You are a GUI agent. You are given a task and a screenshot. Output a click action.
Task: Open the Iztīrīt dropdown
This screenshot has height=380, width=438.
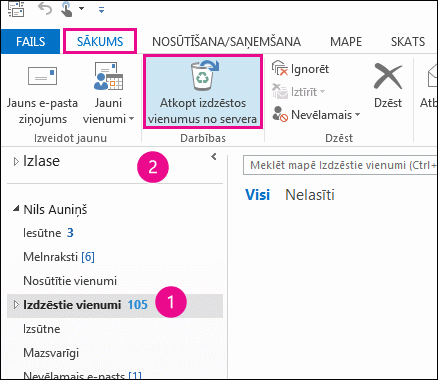(x=298, y=92)
